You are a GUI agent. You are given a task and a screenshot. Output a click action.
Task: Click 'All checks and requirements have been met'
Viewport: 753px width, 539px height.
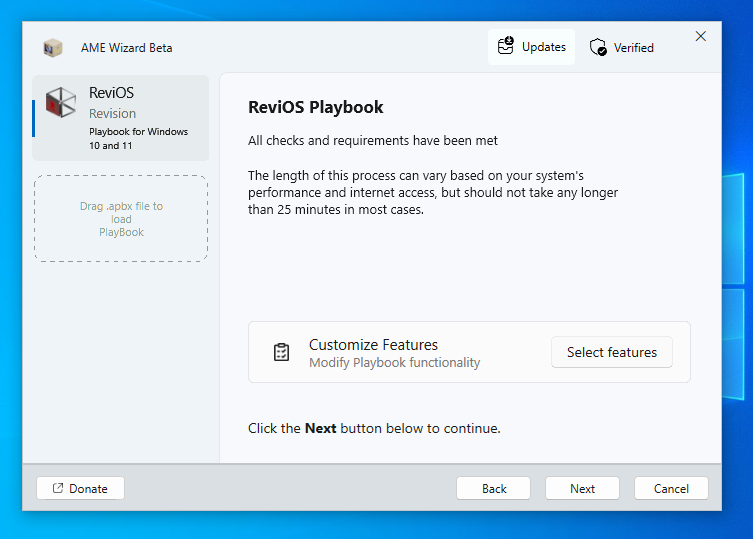point(373,140)
